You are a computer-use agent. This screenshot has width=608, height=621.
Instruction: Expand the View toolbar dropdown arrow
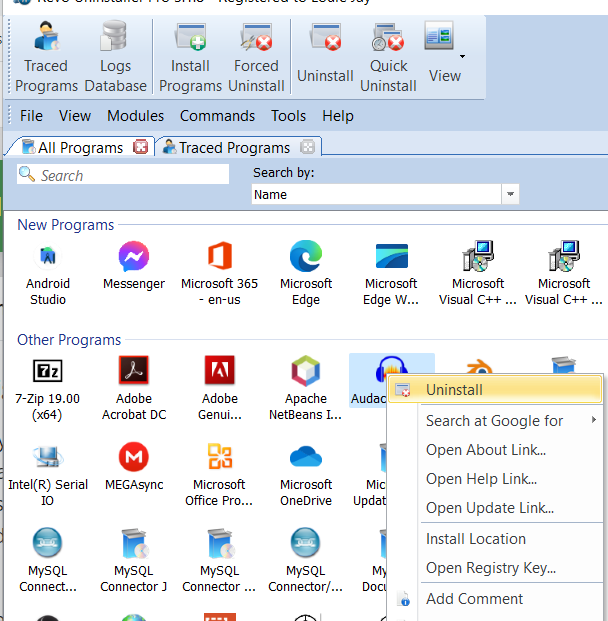point(462,57)
